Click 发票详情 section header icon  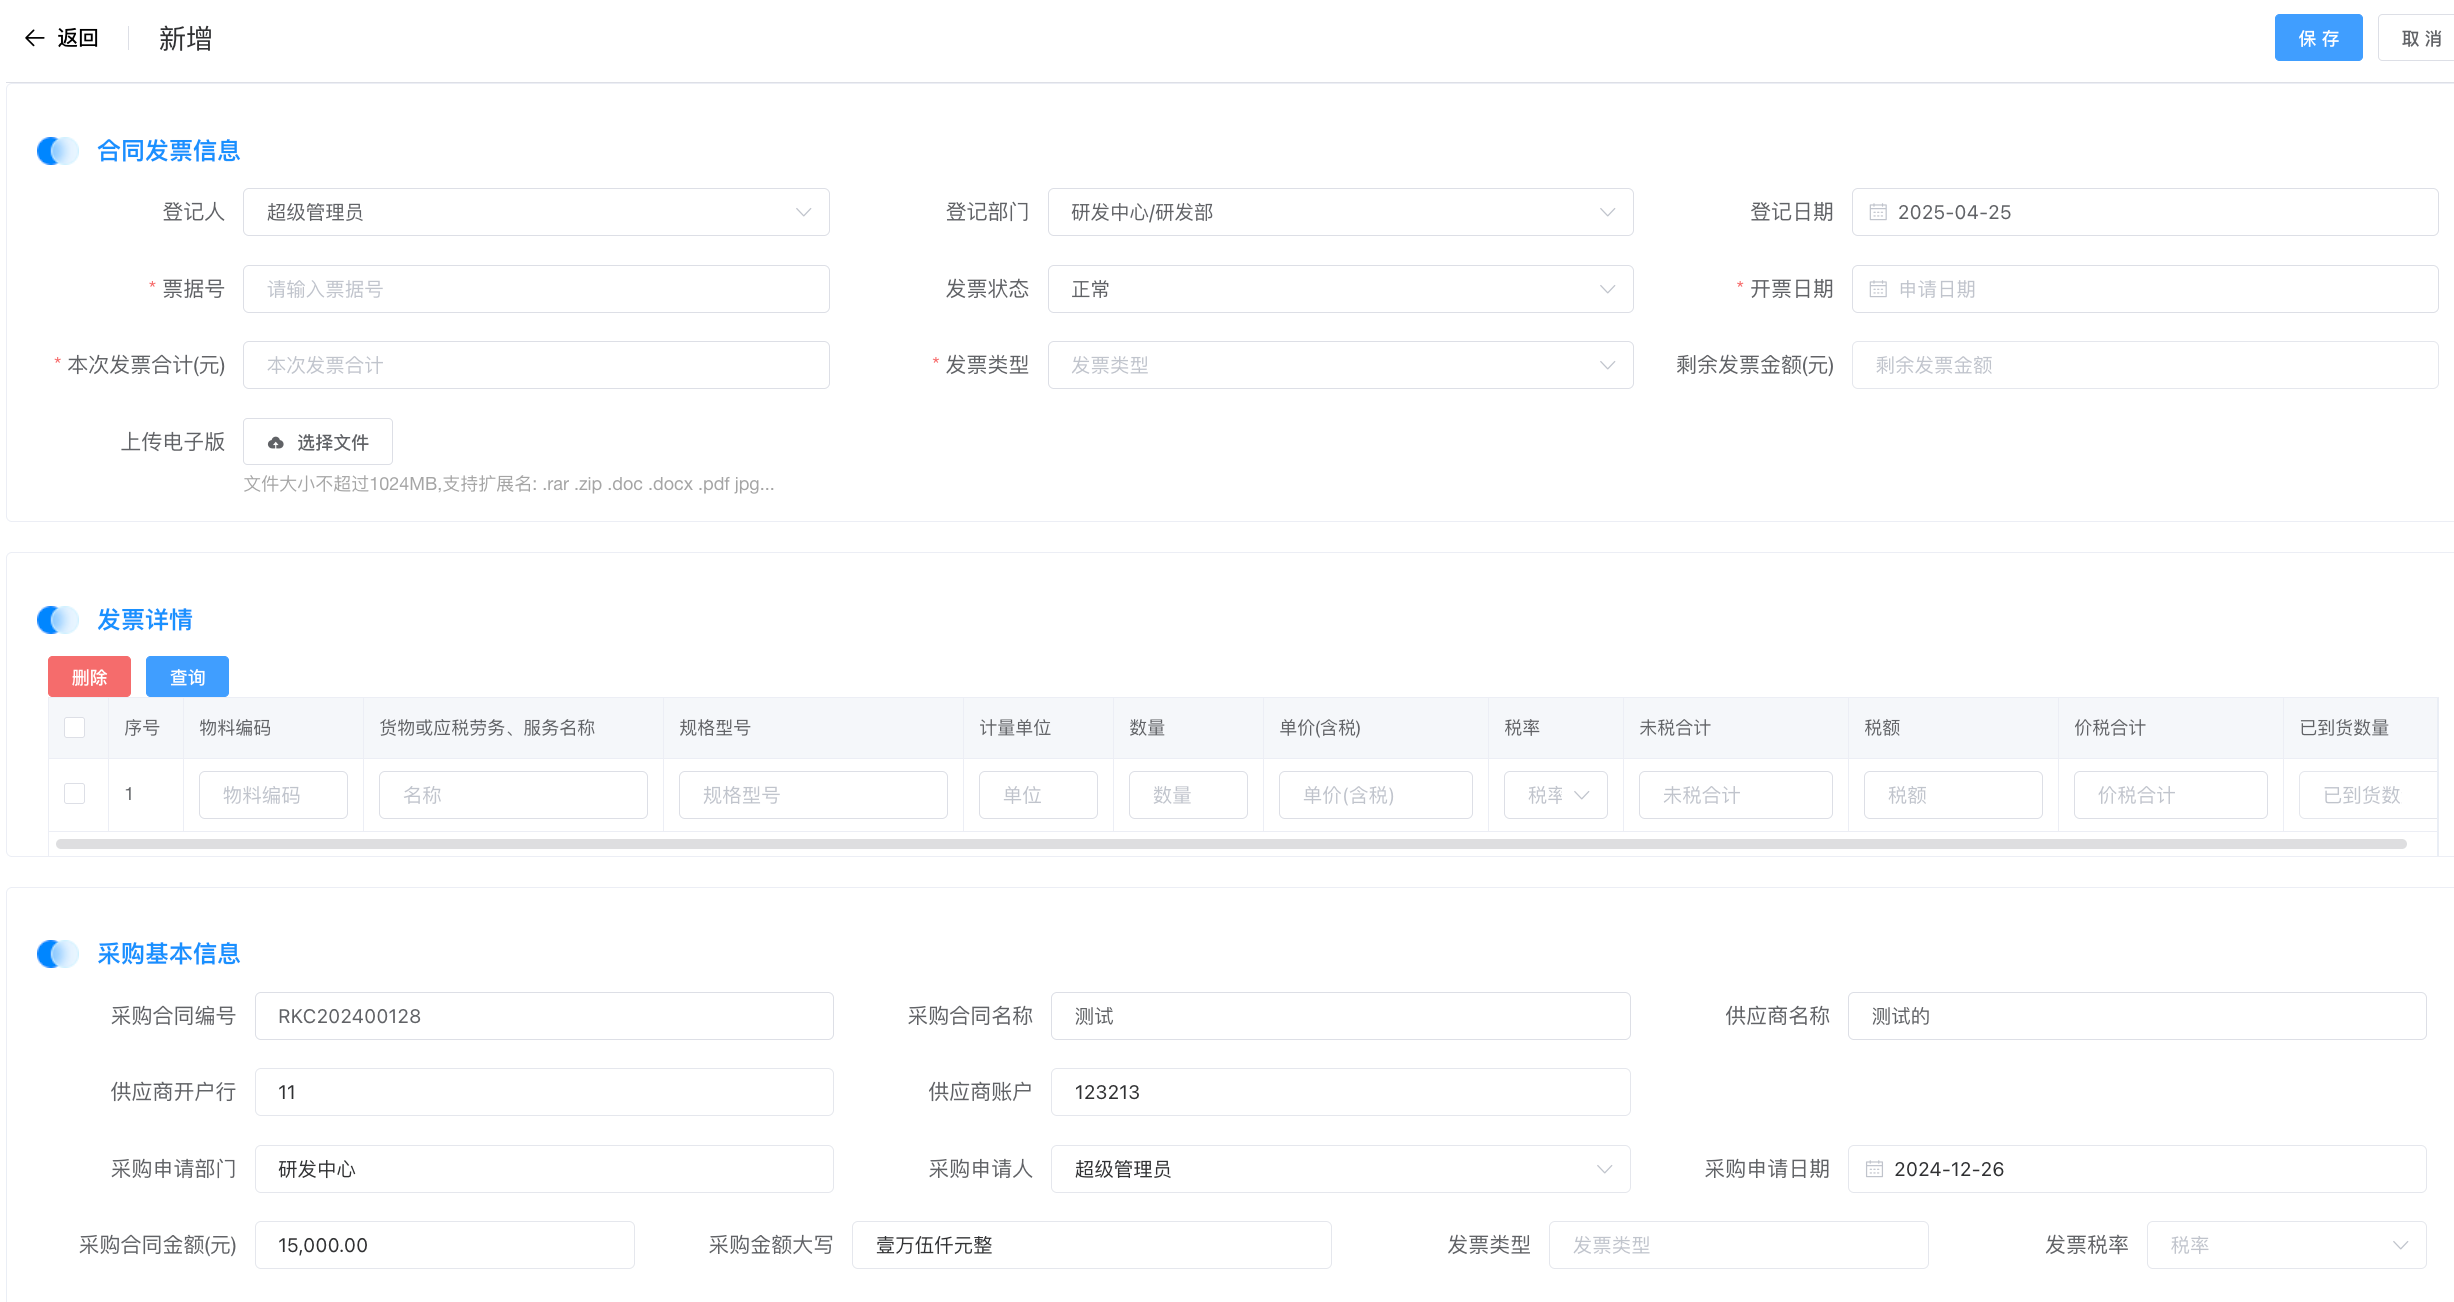coord(58,620)
